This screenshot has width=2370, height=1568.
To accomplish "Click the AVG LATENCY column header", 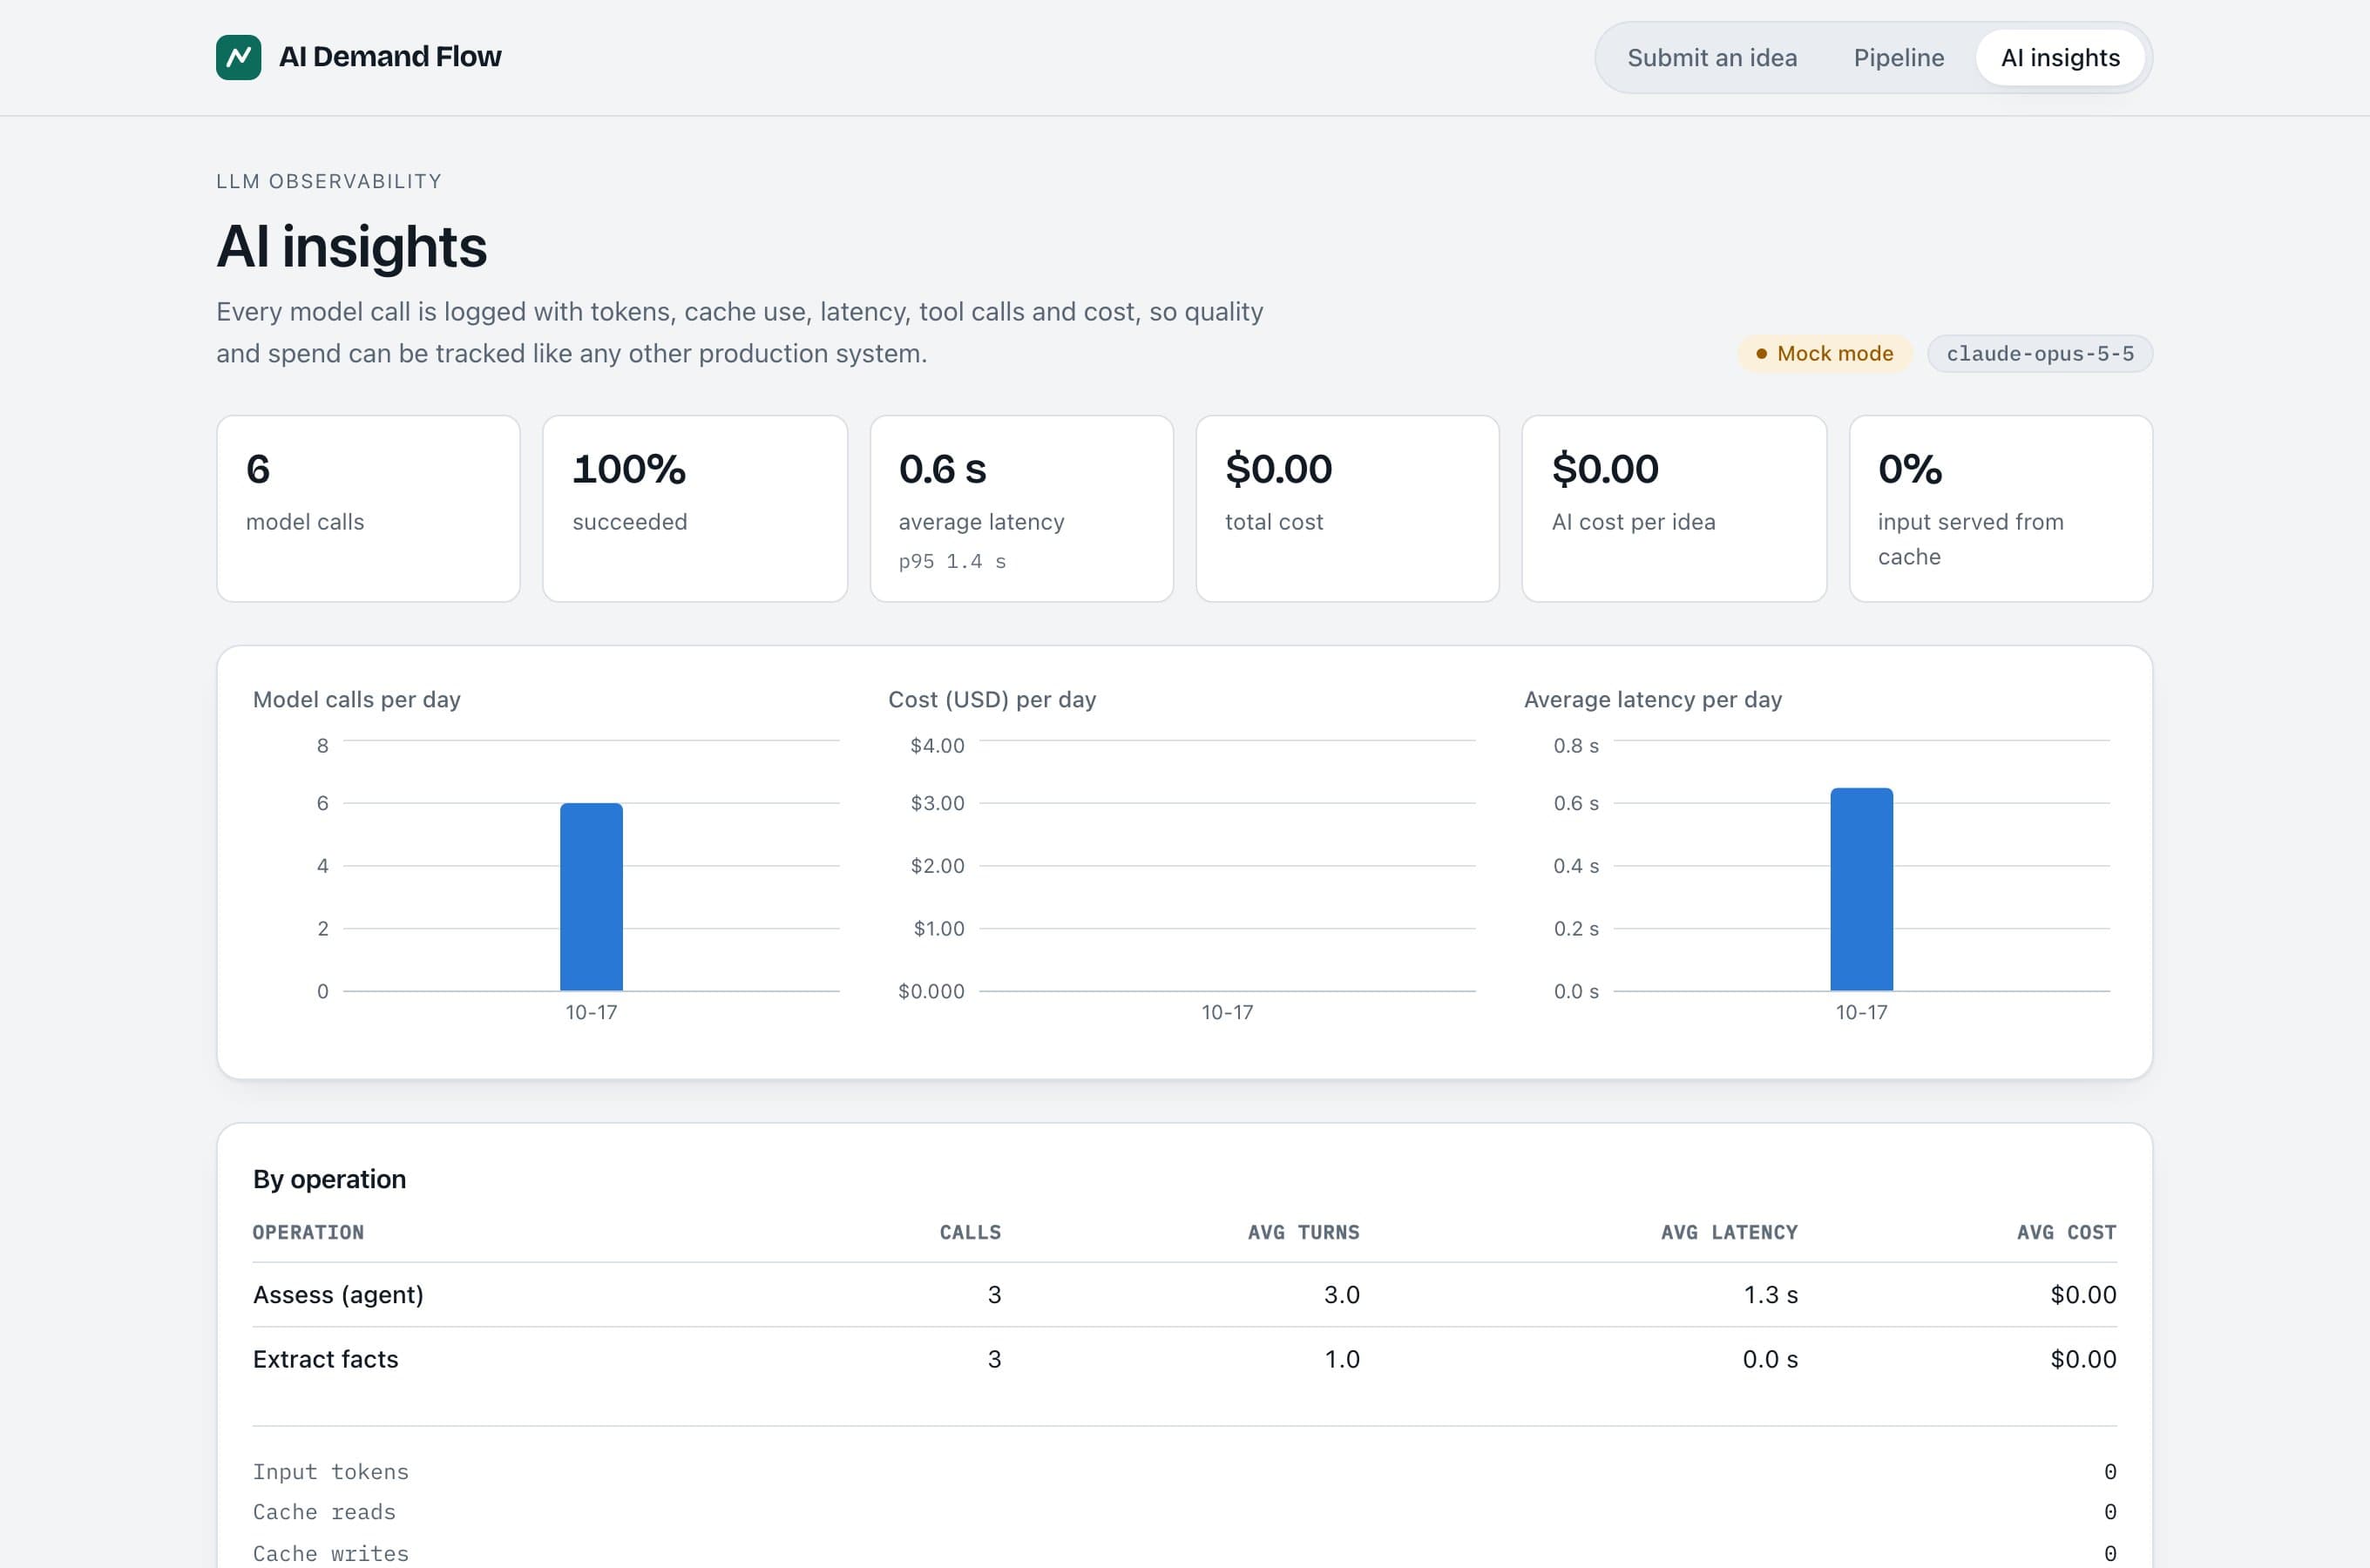I will tap(1729, 1232).
